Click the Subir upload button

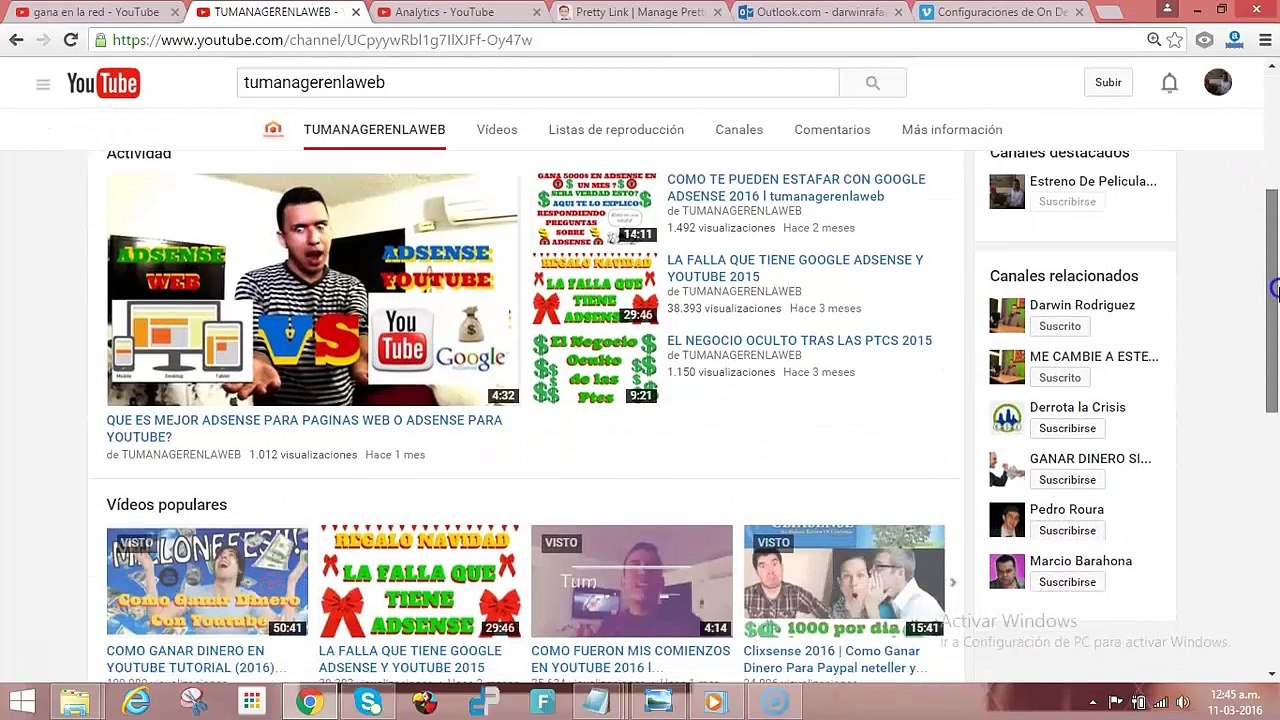pyautogui.click(x=1108, y=83)
